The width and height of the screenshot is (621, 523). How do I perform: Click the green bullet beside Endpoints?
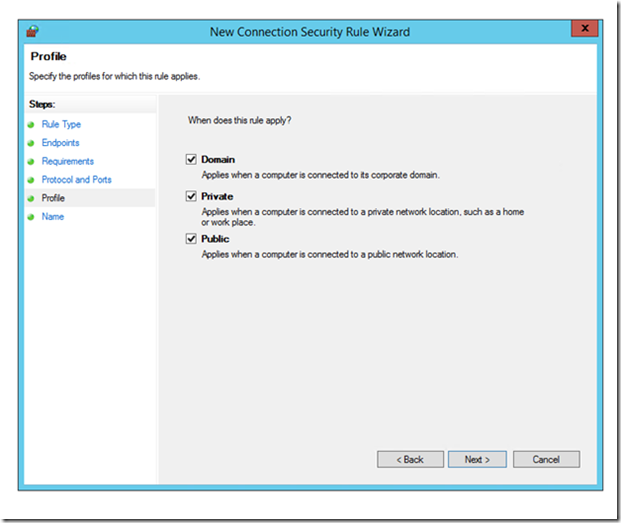click(31, 143)
